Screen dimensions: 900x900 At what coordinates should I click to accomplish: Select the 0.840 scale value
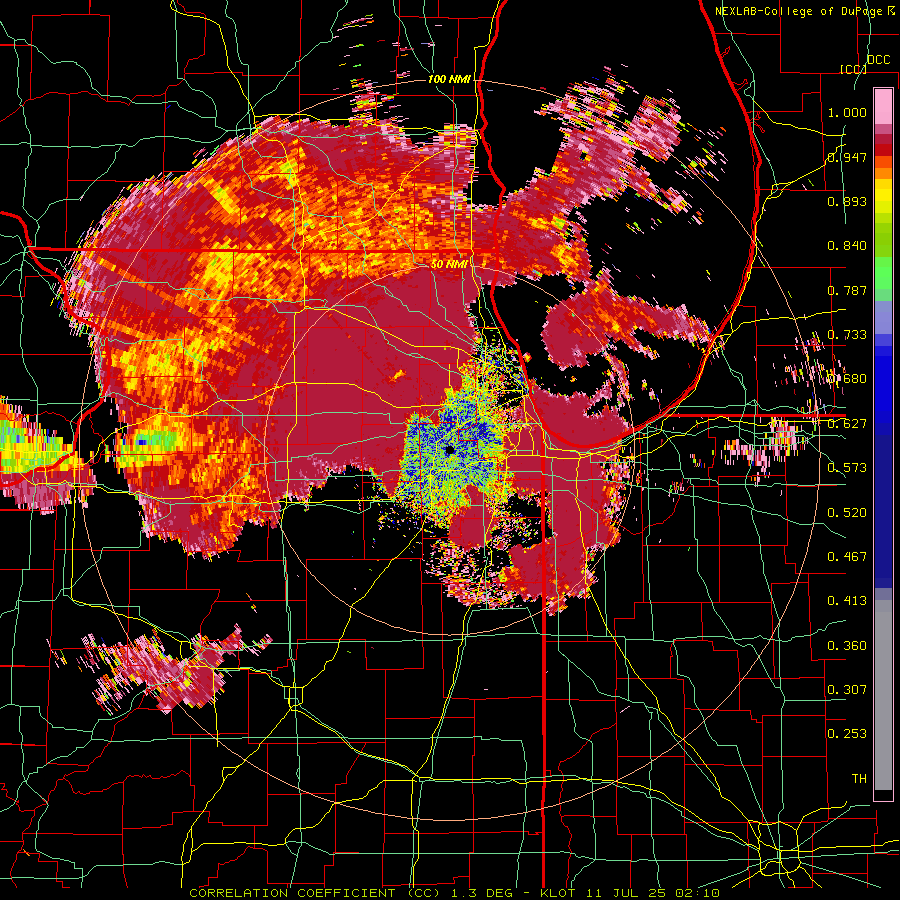tap(847, 246)
